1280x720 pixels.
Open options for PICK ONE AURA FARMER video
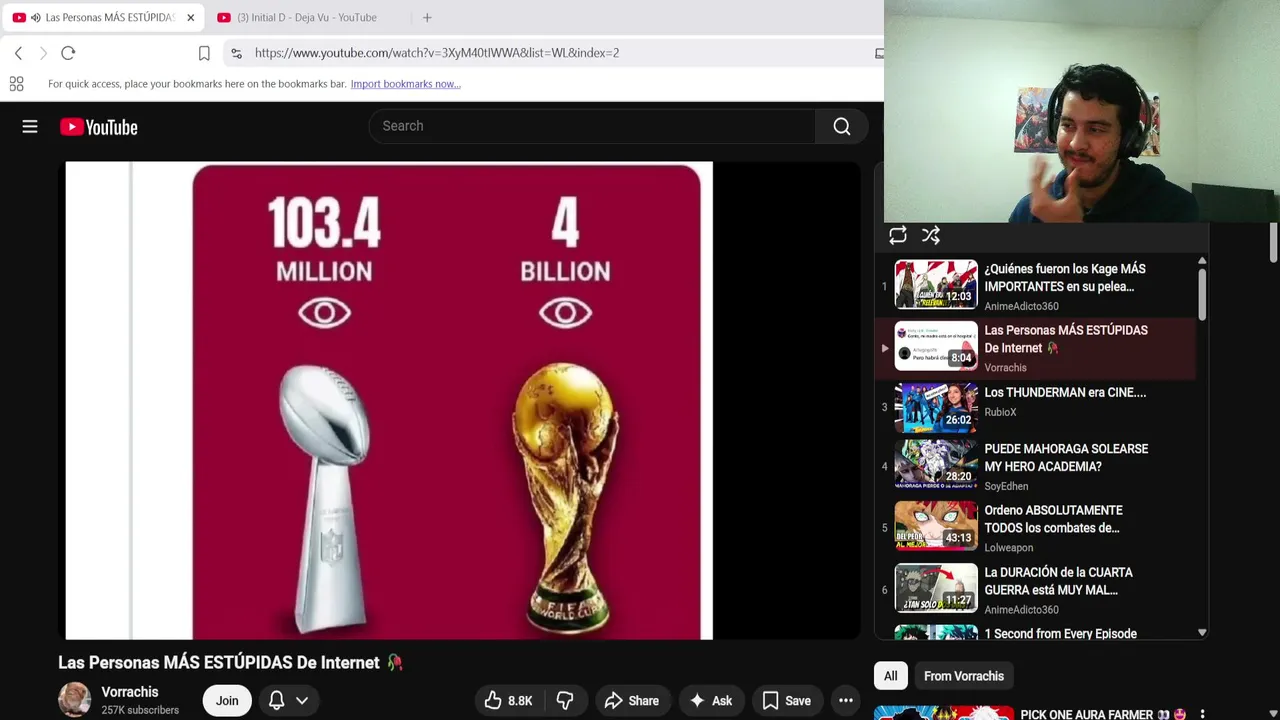coord(1202,714)
